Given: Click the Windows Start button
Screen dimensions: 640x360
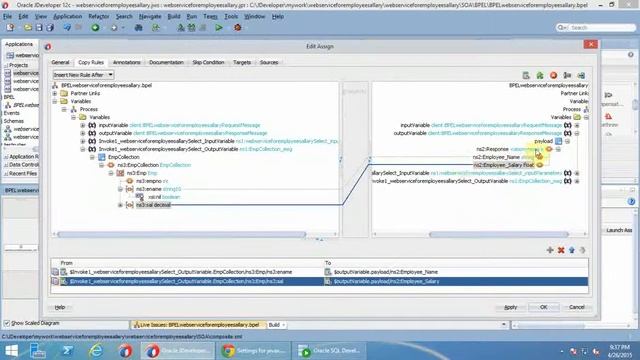Looking at the screenshot, I should tap(11, 351).
